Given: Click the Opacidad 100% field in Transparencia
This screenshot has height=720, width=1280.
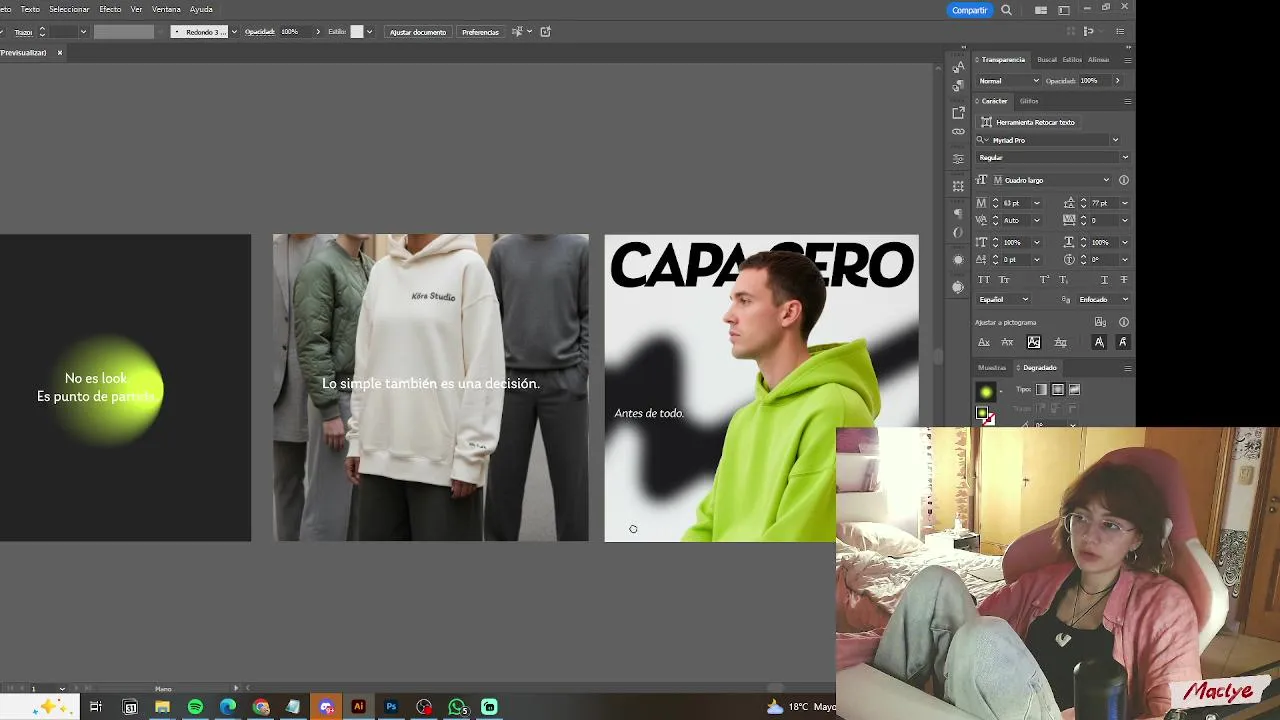Looking at the screenshot, I should click(x=1096, y=81).
